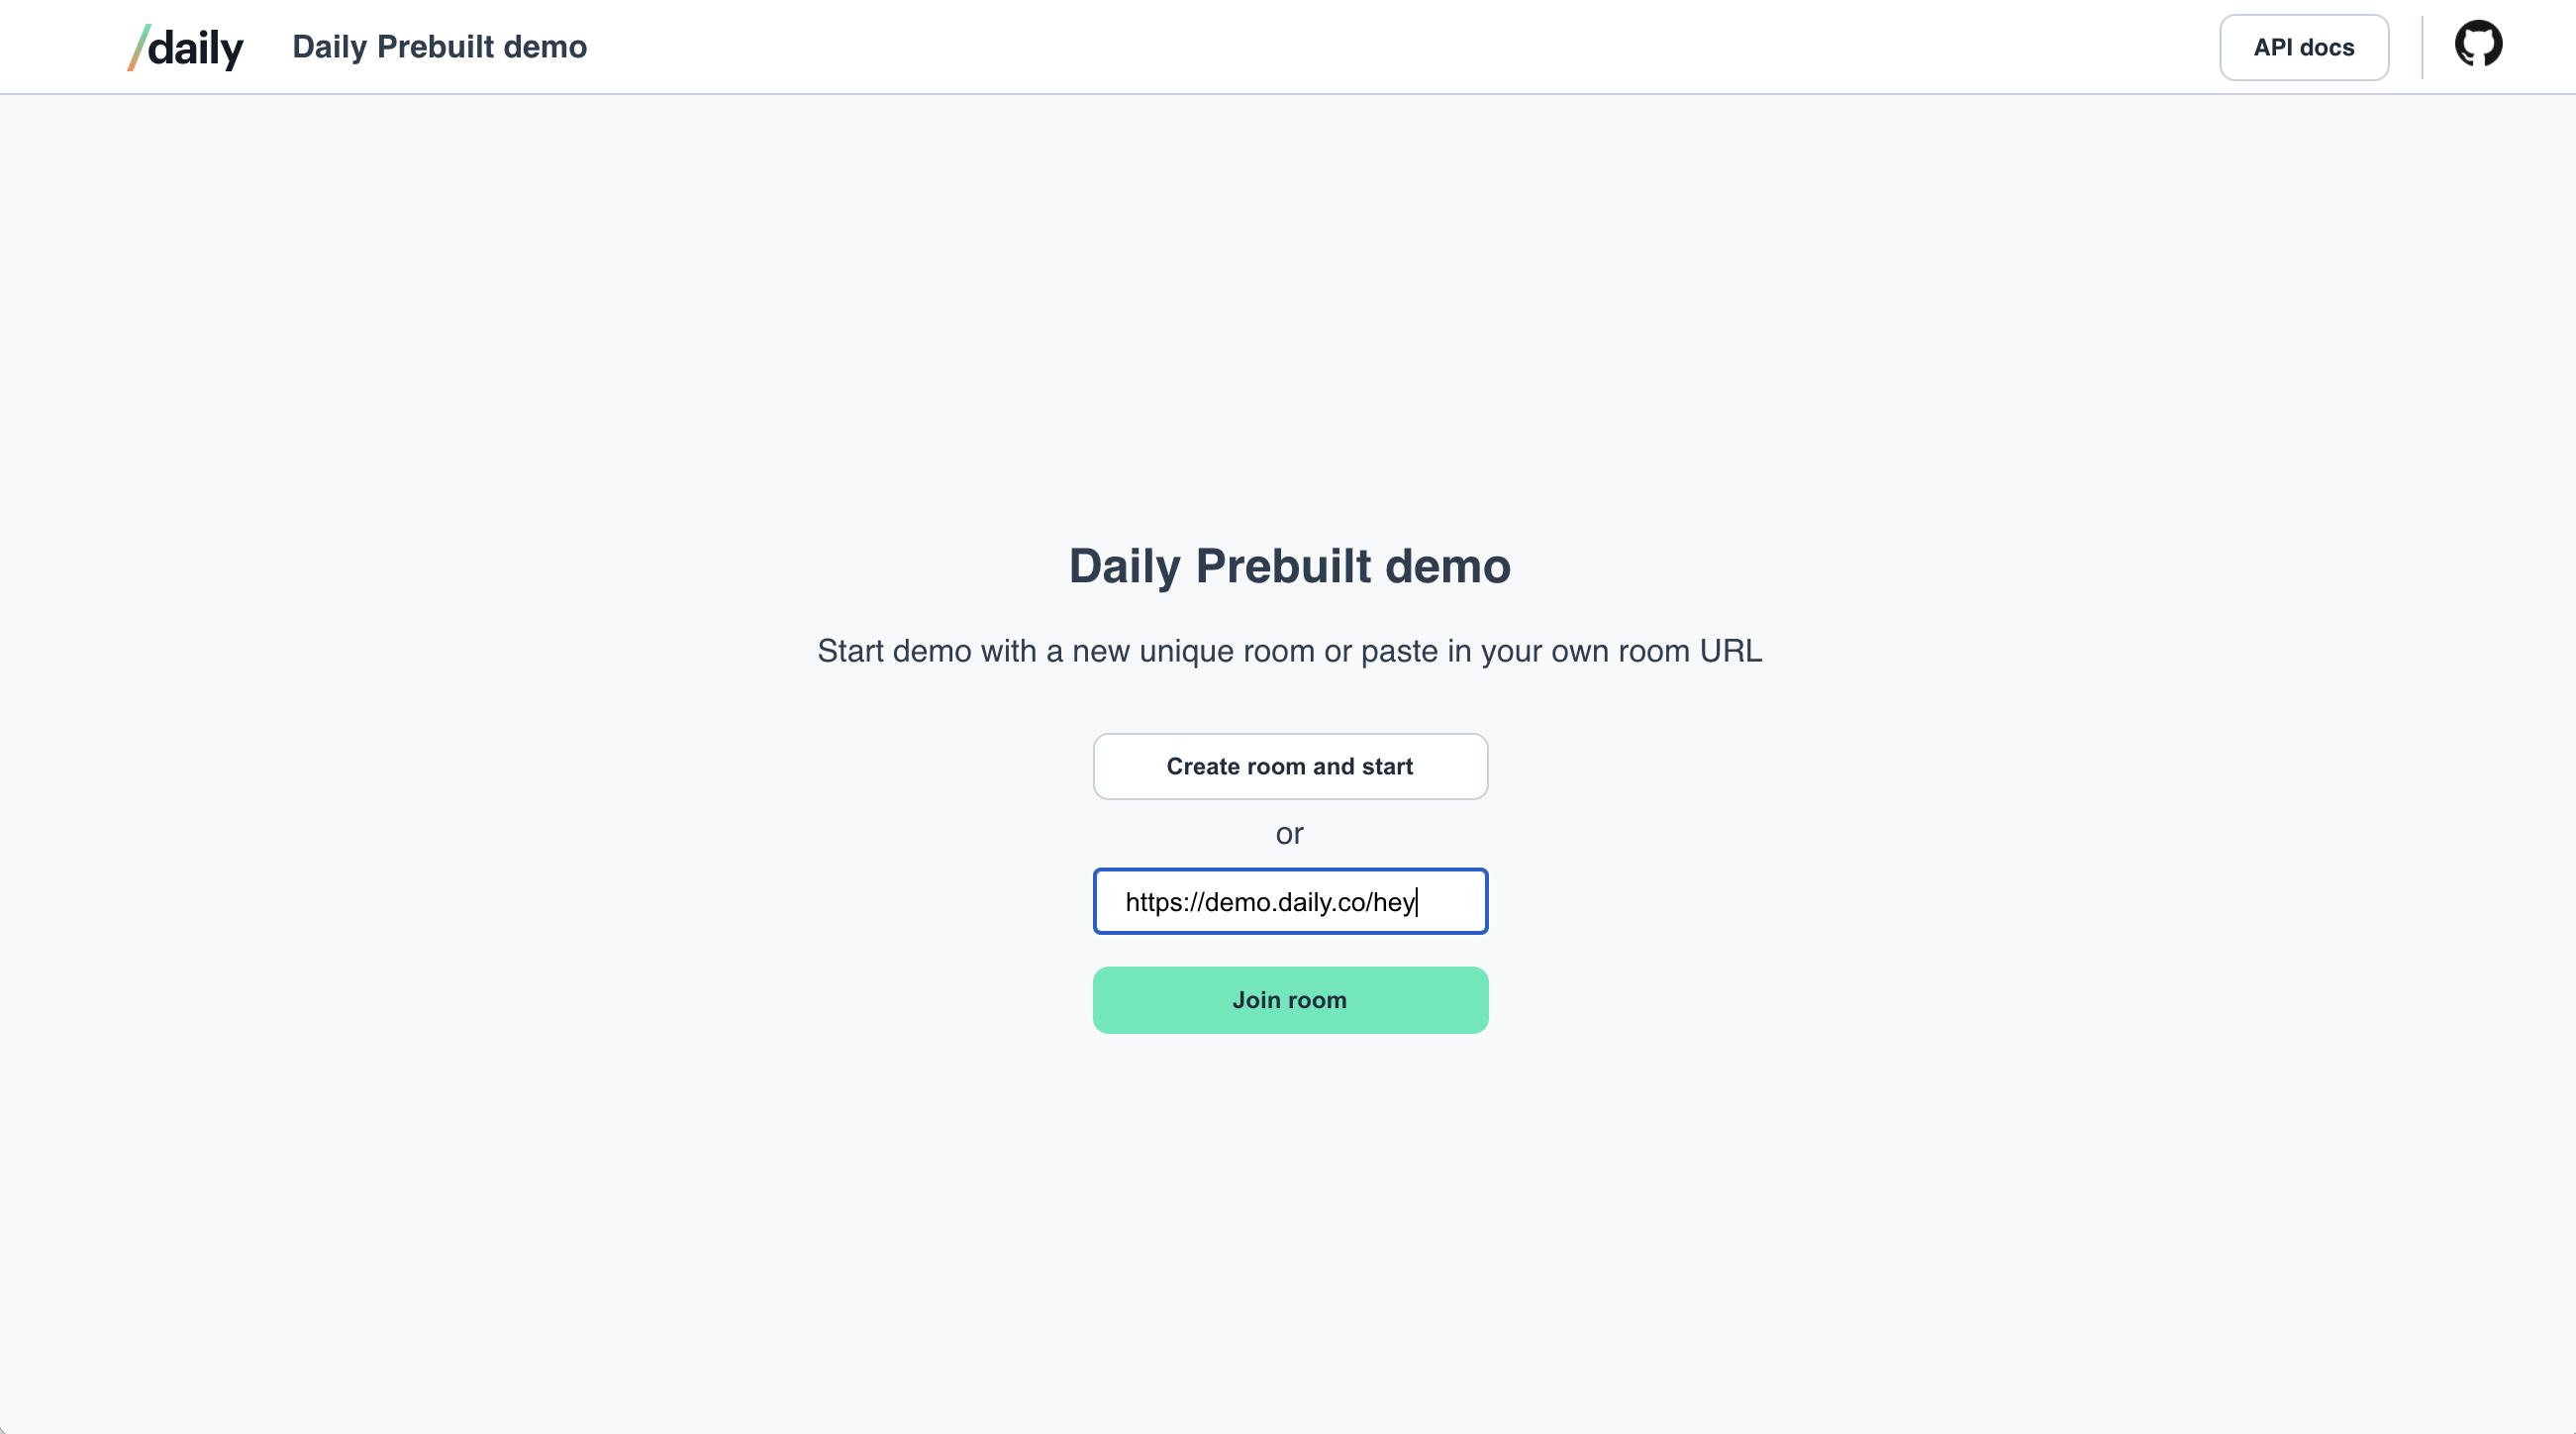The height and width of the screenshot is (1434, 2576).
Task: Click the green Join room control
Action: (1290, 999)
